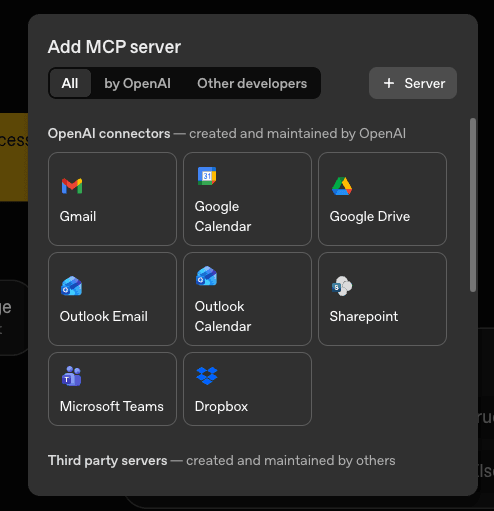This screenshot has height=511, width=494.
Task: Select the Gmail connector label
Action: 78,216
